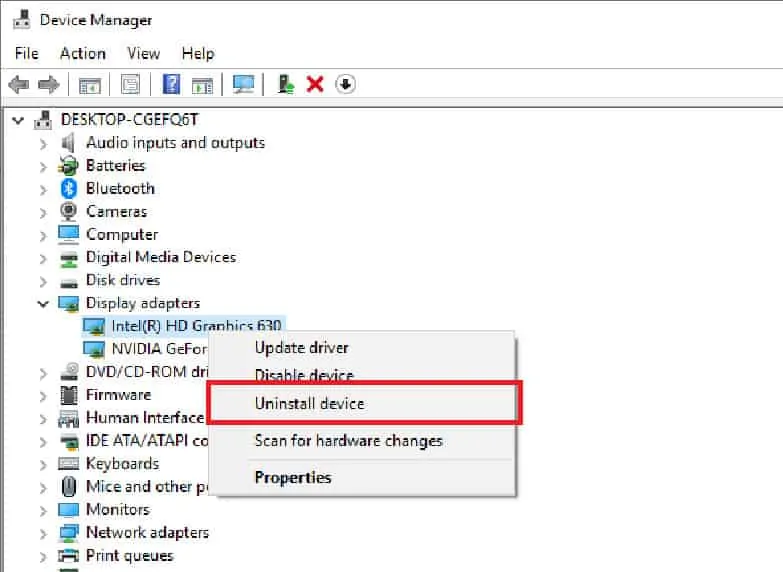Click the NVIDIA GeForce device icon
Viewport: 783px width, 572px height.
click(94, 349)
